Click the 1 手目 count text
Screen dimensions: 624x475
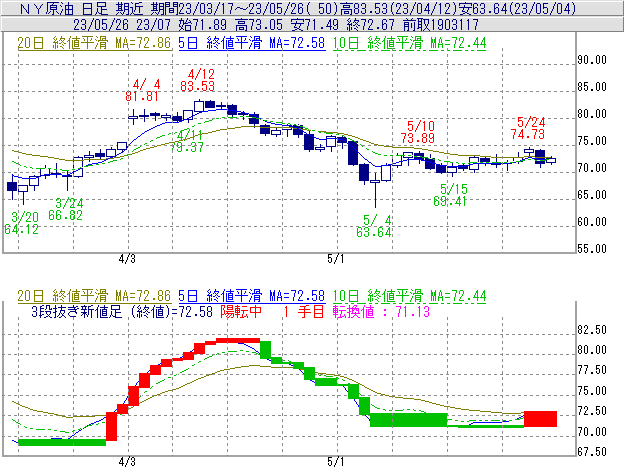[x=304, y=311]
